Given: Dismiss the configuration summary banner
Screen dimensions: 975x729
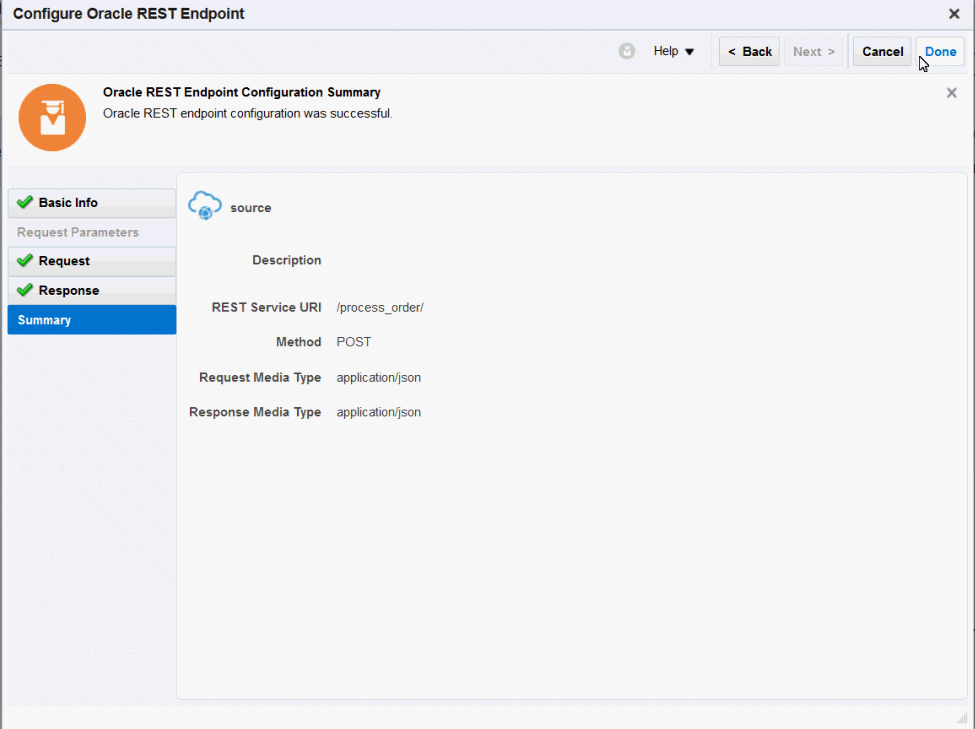Looking at the screenshot, I should (x=951, y=93).
